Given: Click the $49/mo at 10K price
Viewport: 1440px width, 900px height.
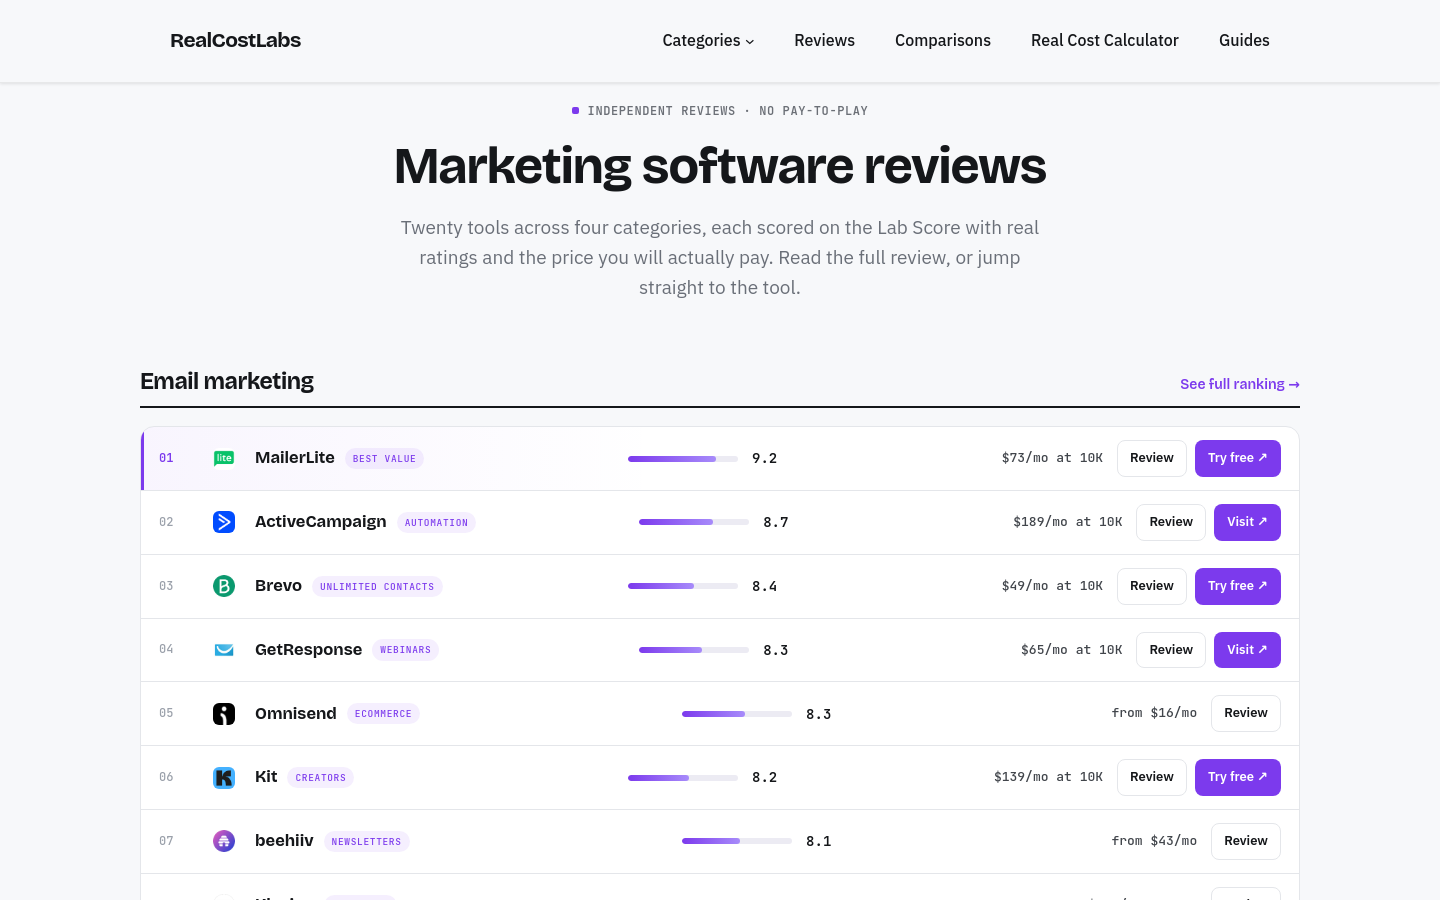Looking at the screenshot, I should 1052,586.
